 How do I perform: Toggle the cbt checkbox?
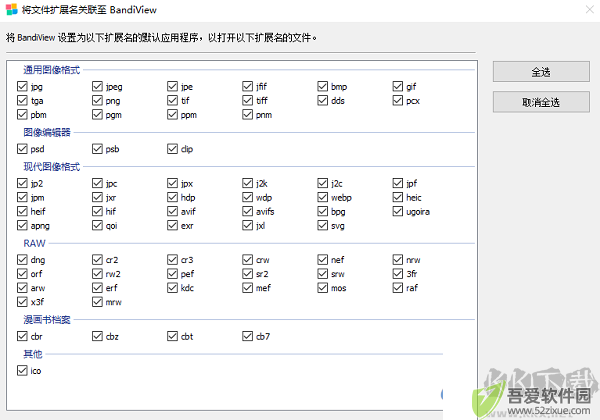tap(172, 336)
